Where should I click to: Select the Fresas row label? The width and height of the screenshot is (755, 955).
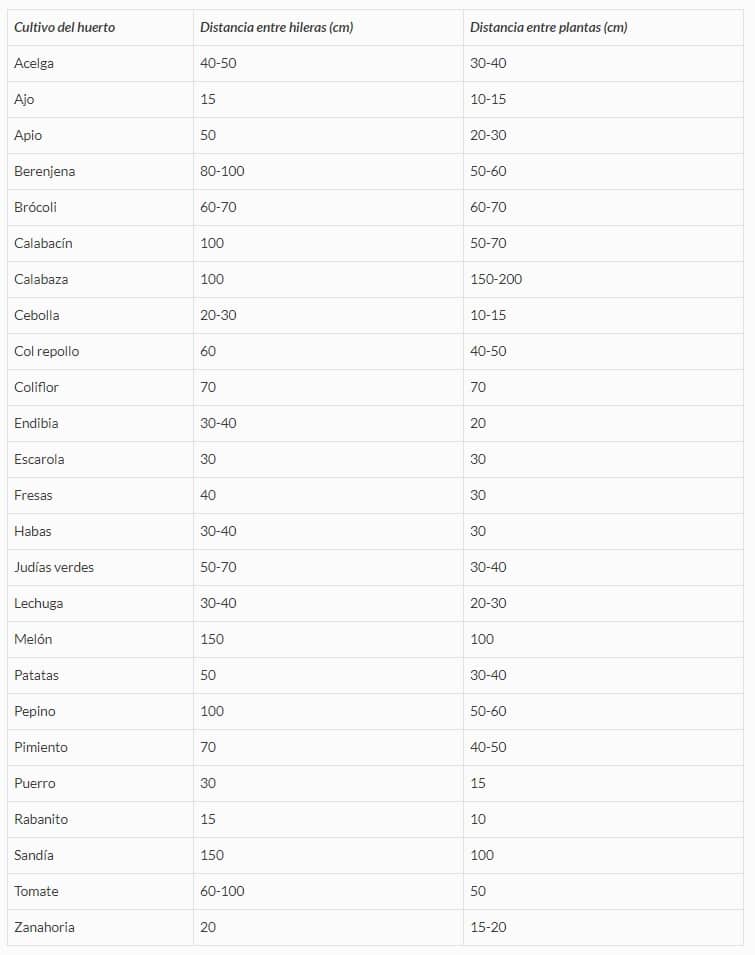click(x=33, y=495)
